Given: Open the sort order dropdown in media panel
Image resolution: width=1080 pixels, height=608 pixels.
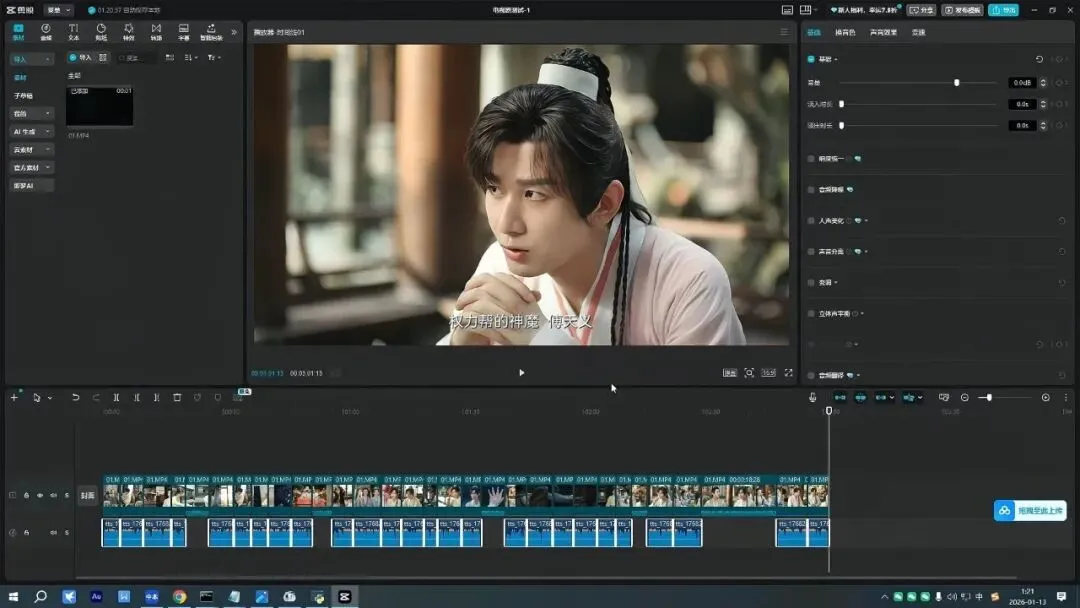Looking at the screenshot, I should (x=191, y=58).
